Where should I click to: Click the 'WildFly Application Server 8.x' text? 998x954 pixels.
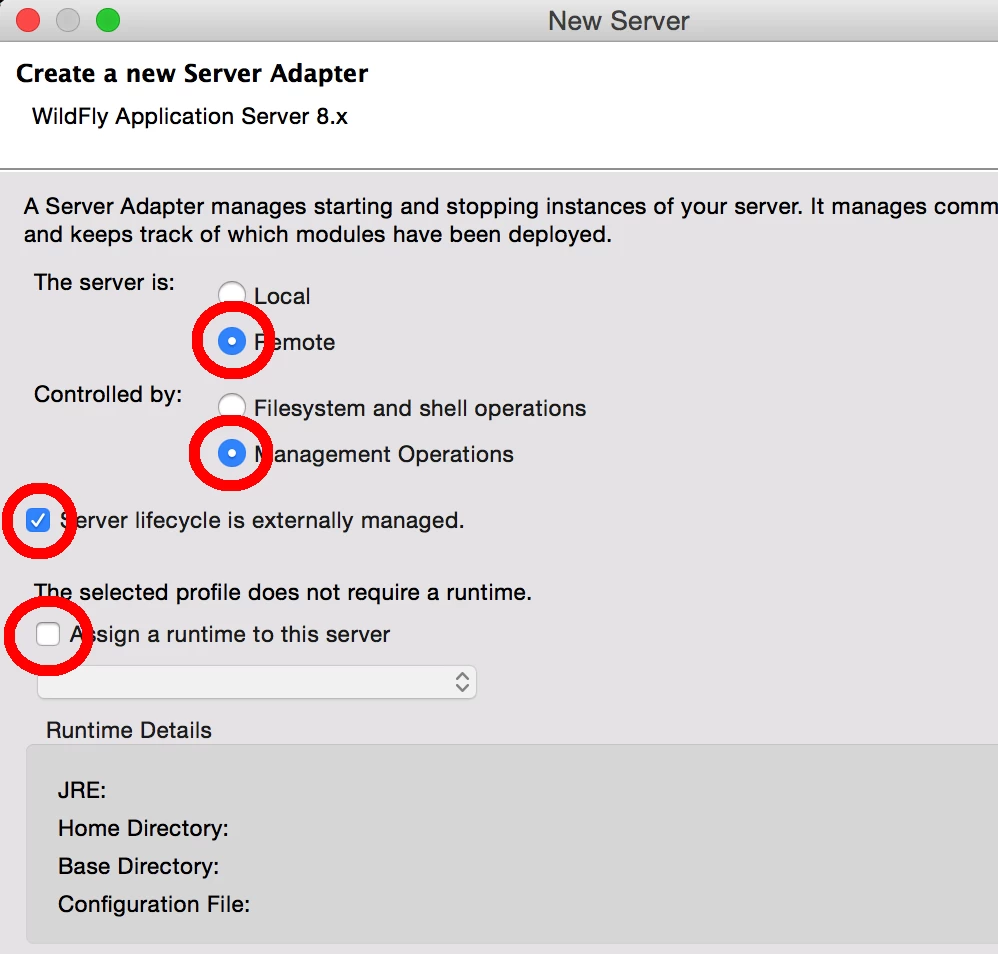pos(190,116)
